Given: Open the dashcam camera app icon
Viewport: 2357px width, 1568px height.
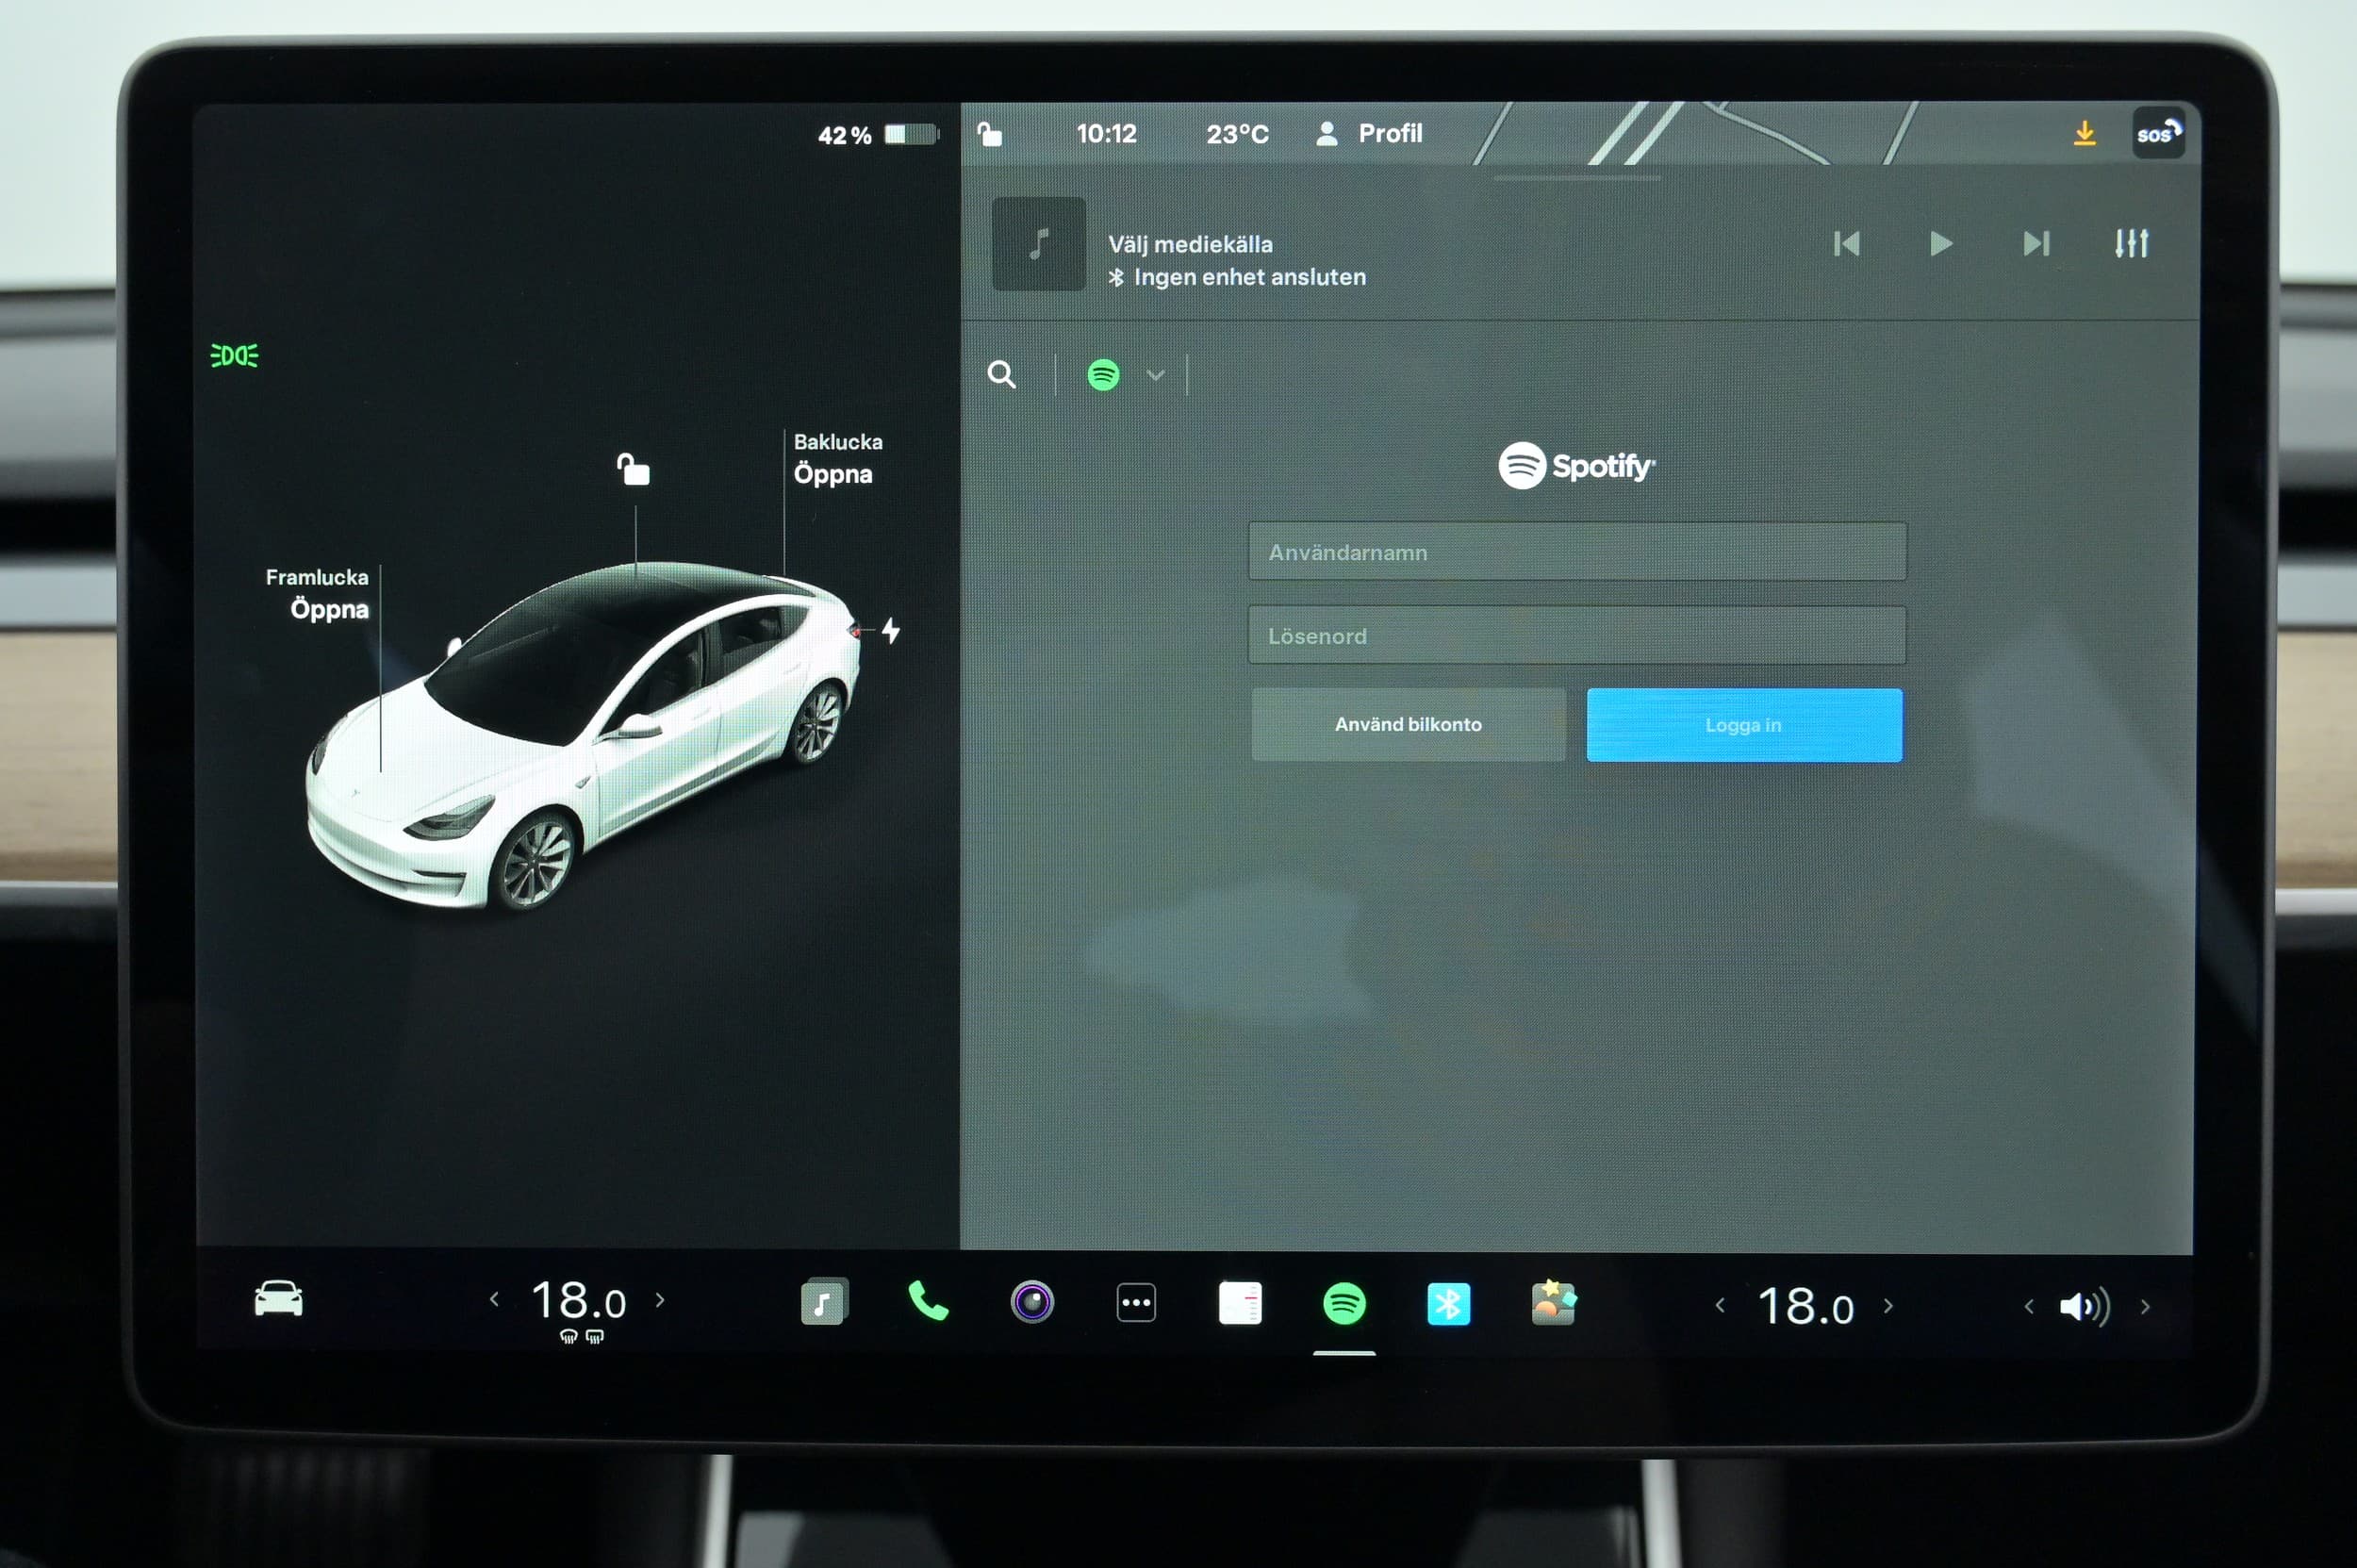Looking at the screenshot, I should tap(1032, 1302).
